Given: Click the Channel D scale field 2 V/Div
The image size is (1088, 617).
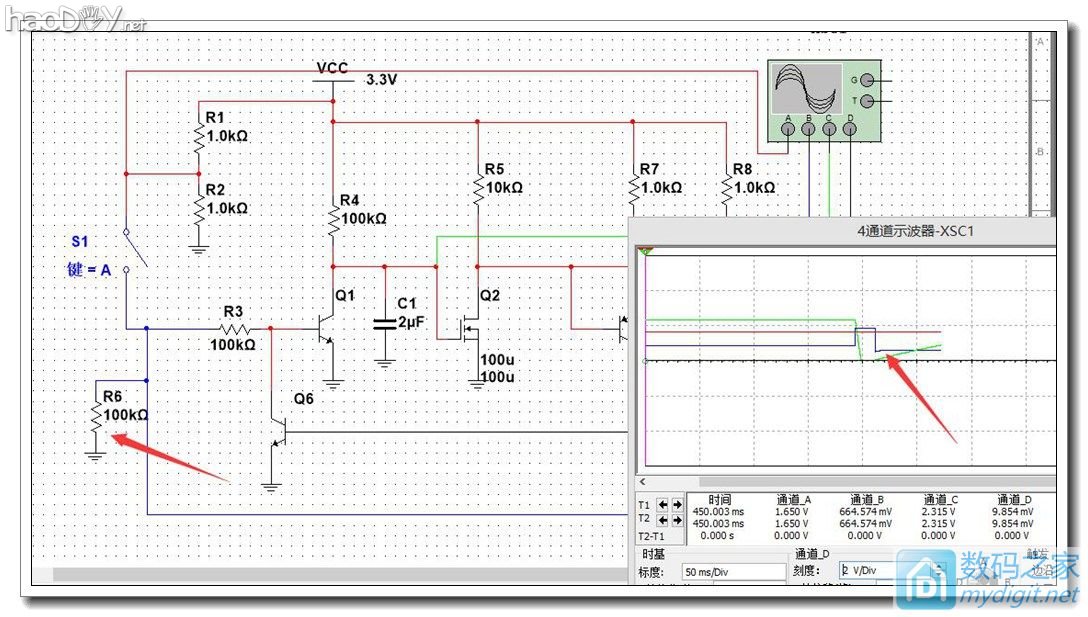Looking at the screenshot, I should click(864, 571).
